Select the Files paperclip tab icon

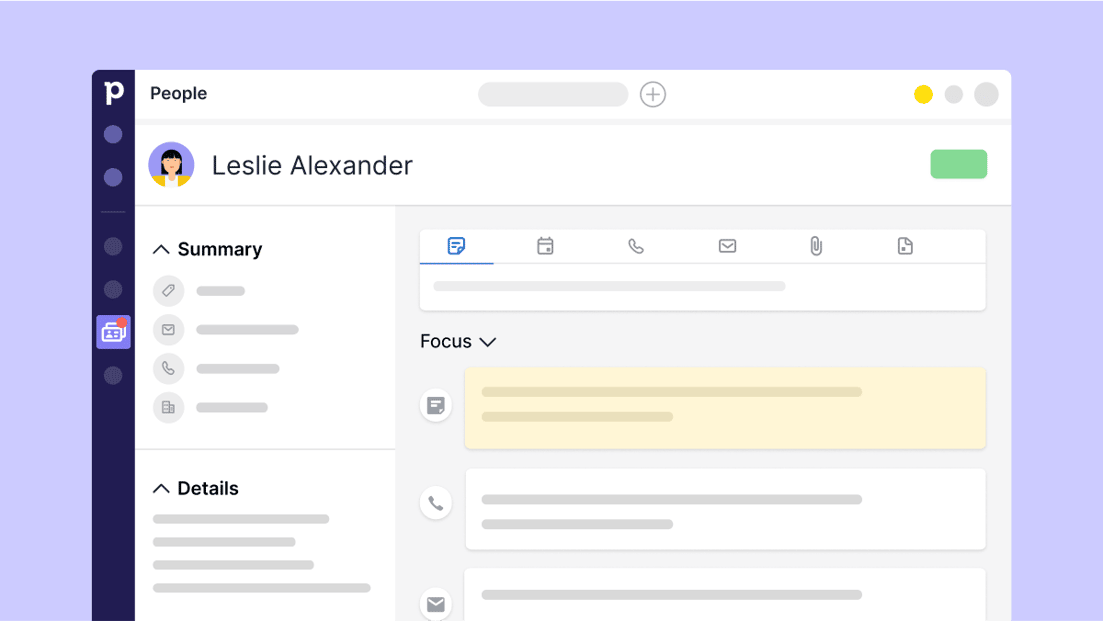(816, 246)
